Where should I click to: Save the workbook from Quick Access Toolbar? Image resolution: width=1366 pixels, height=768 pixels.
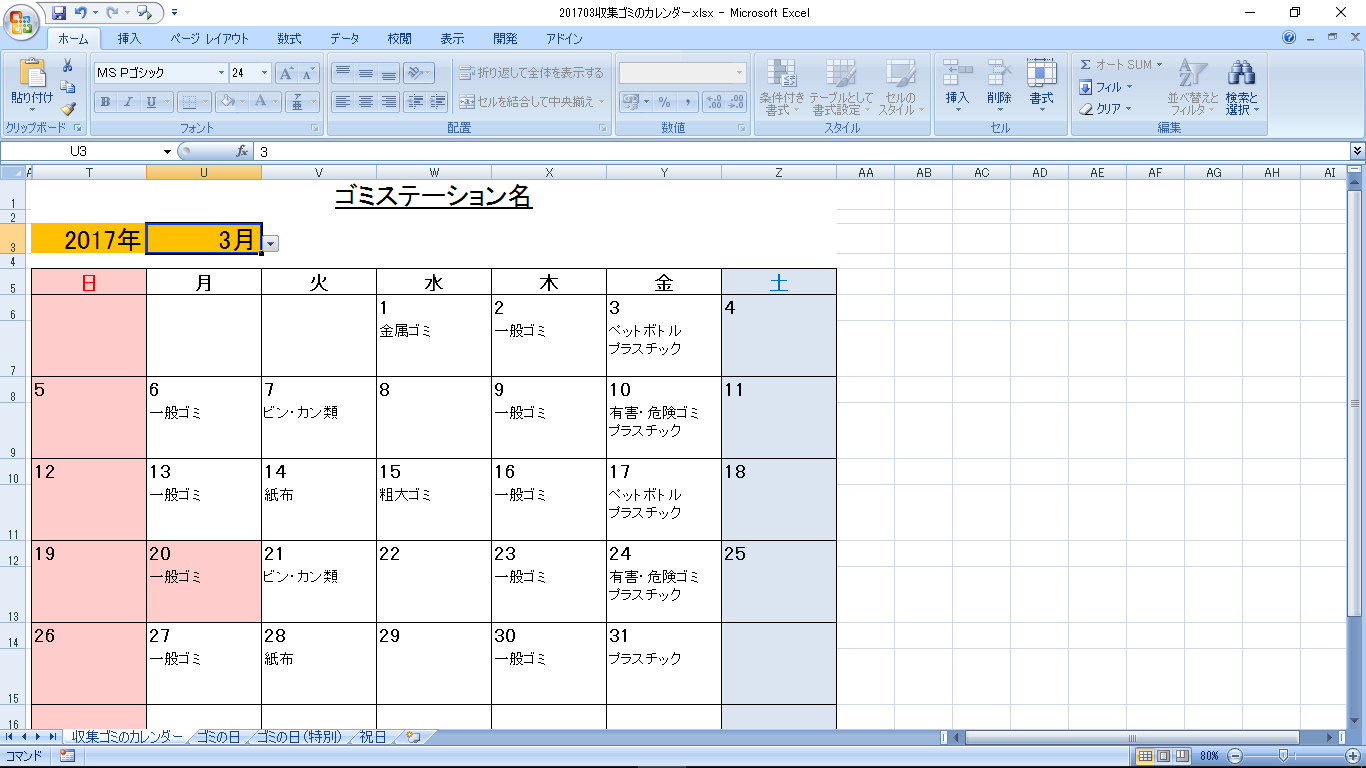pyautogui.click(x=59, y=13)
